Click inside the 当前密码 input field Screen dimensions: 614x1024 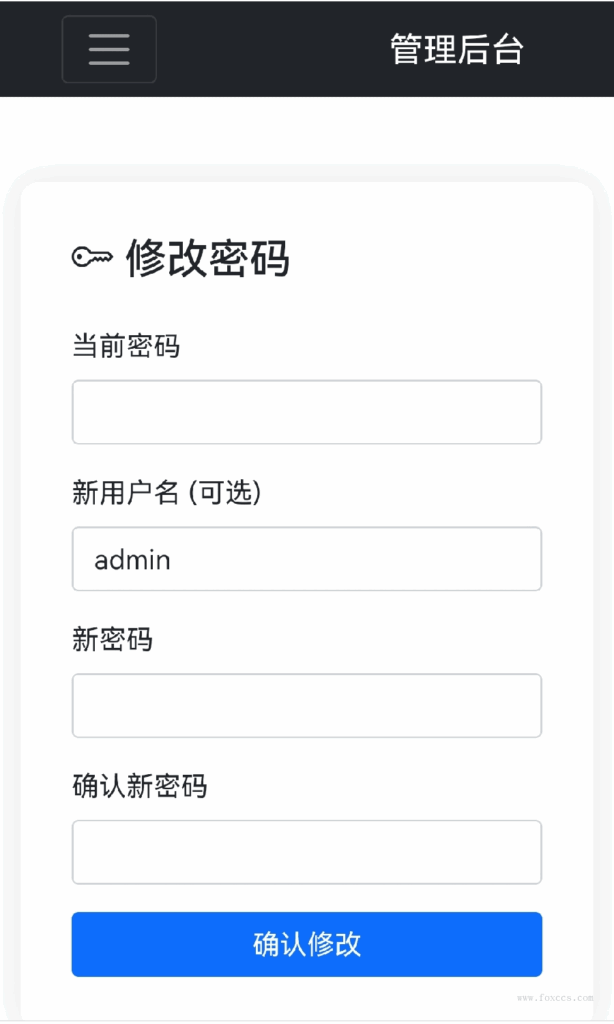coord(305,411)
